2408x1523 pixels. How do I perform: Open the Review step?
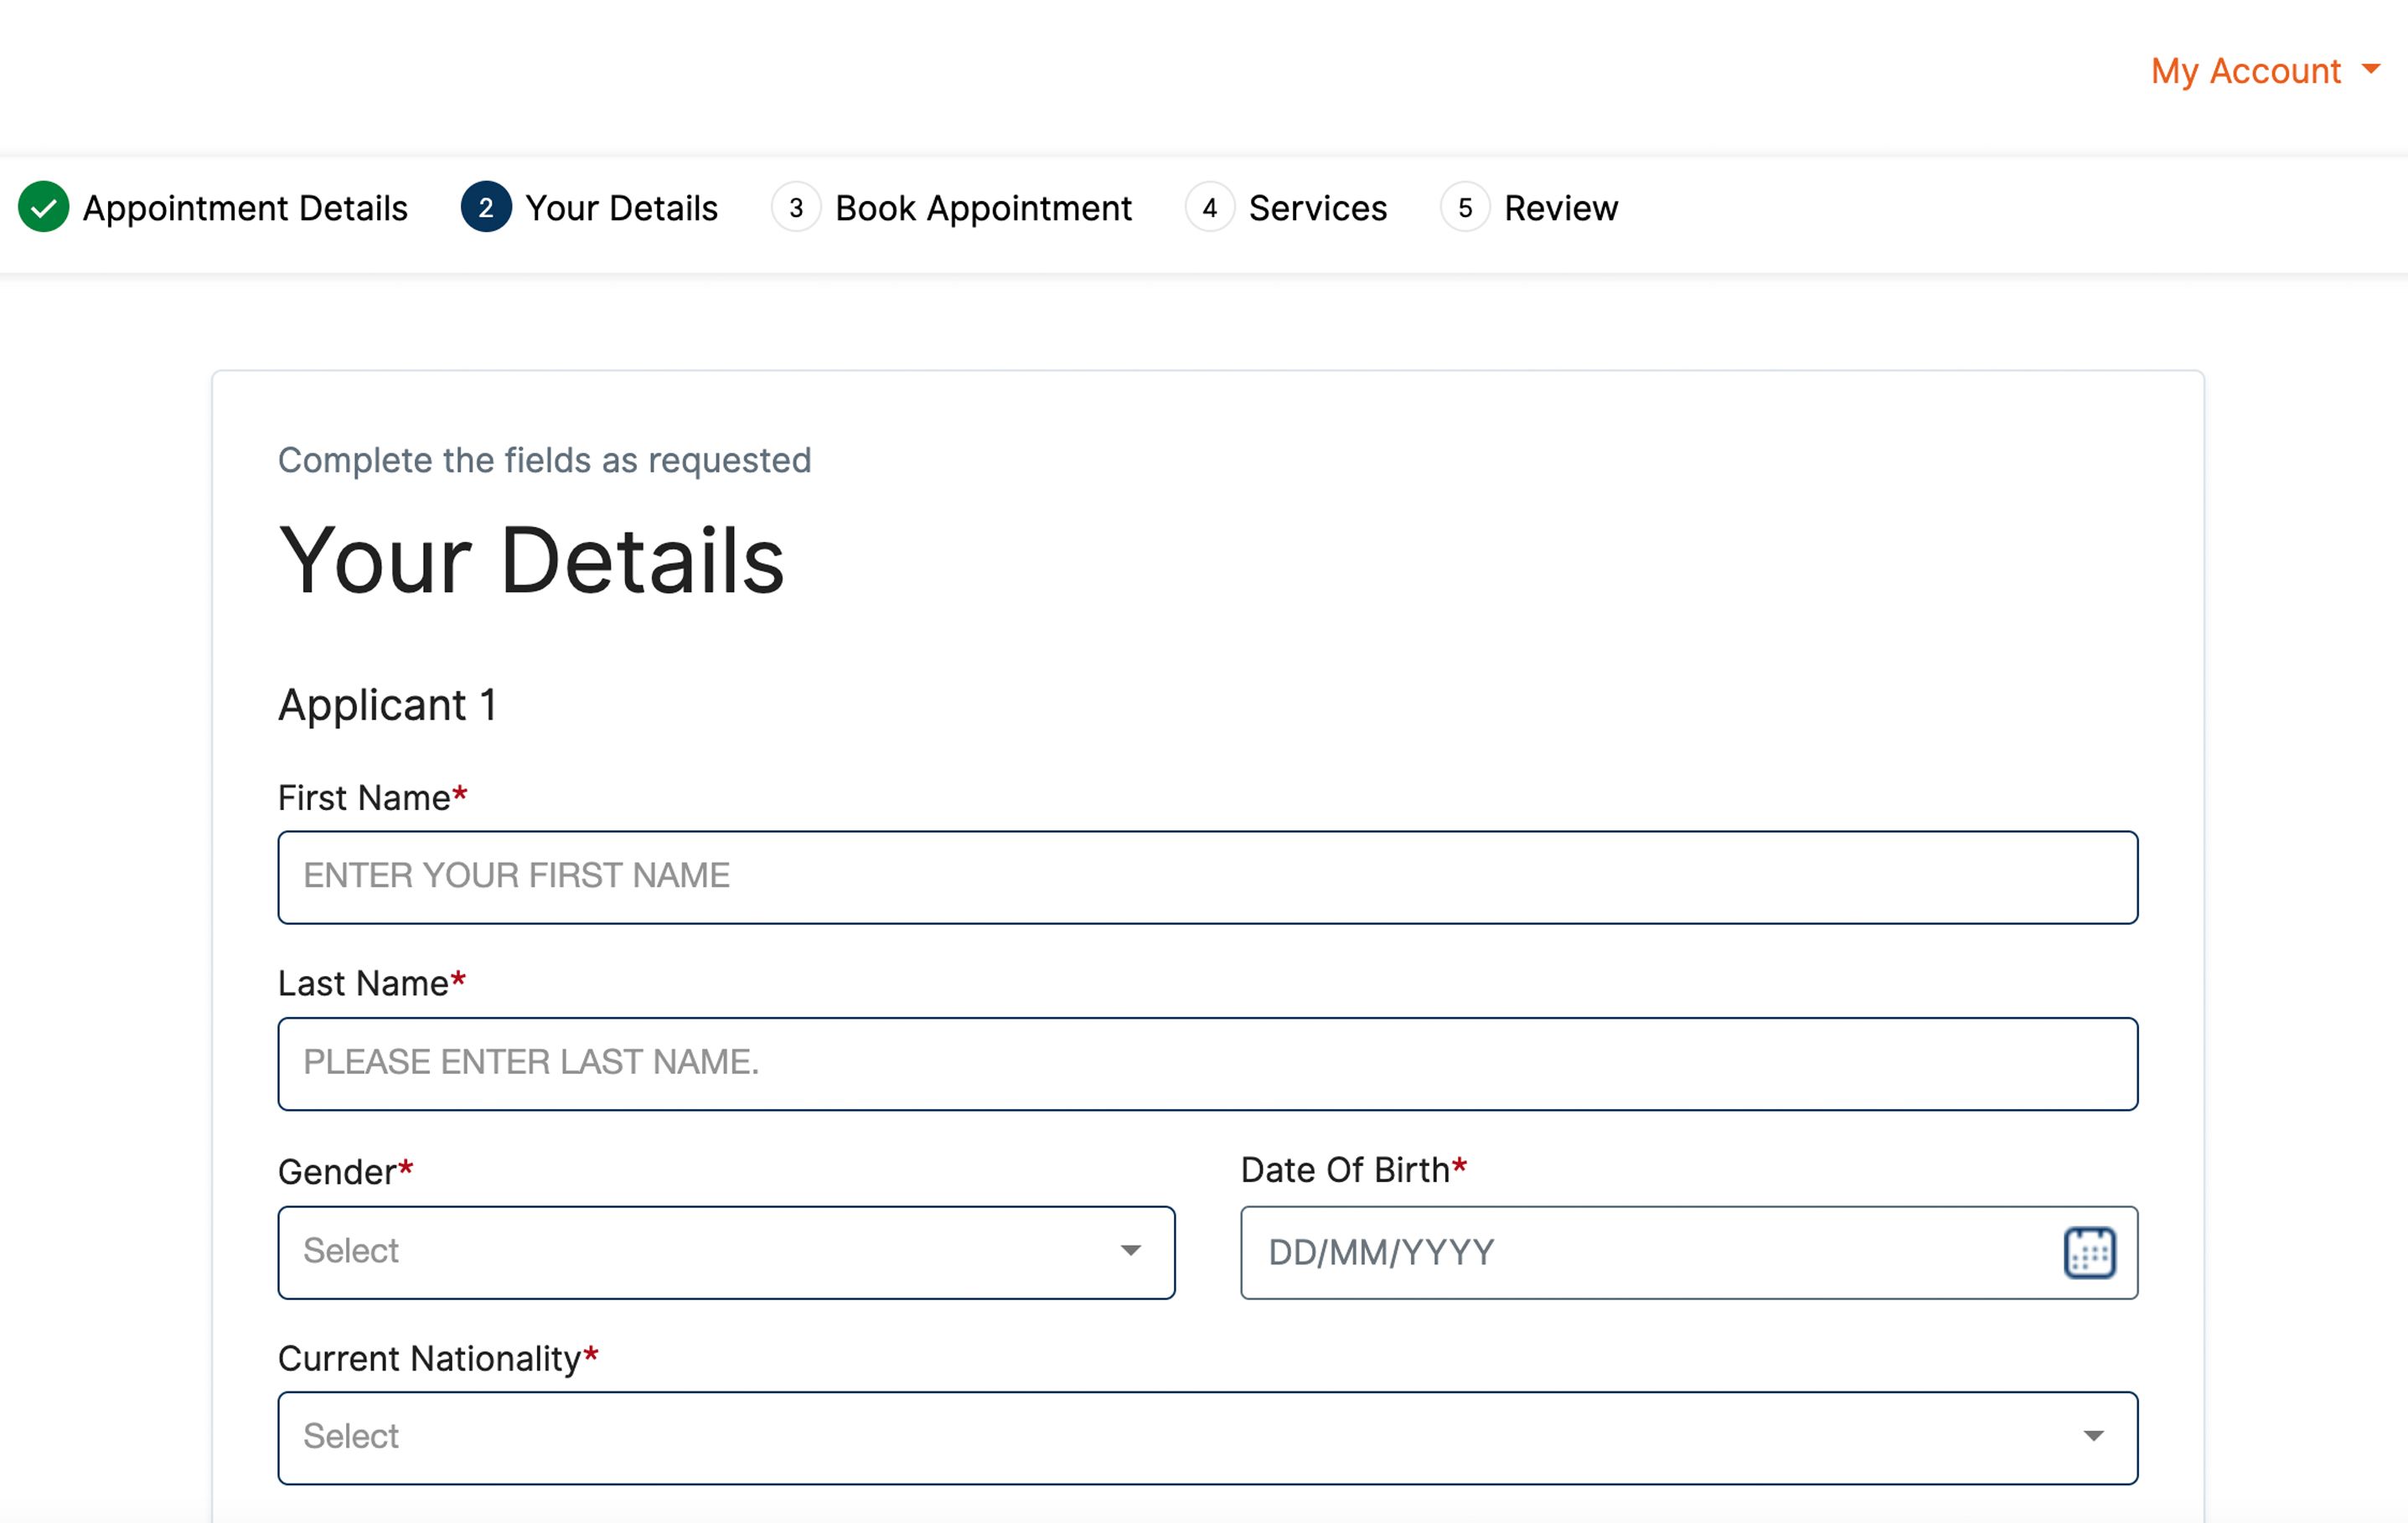tap(1561, 208)
